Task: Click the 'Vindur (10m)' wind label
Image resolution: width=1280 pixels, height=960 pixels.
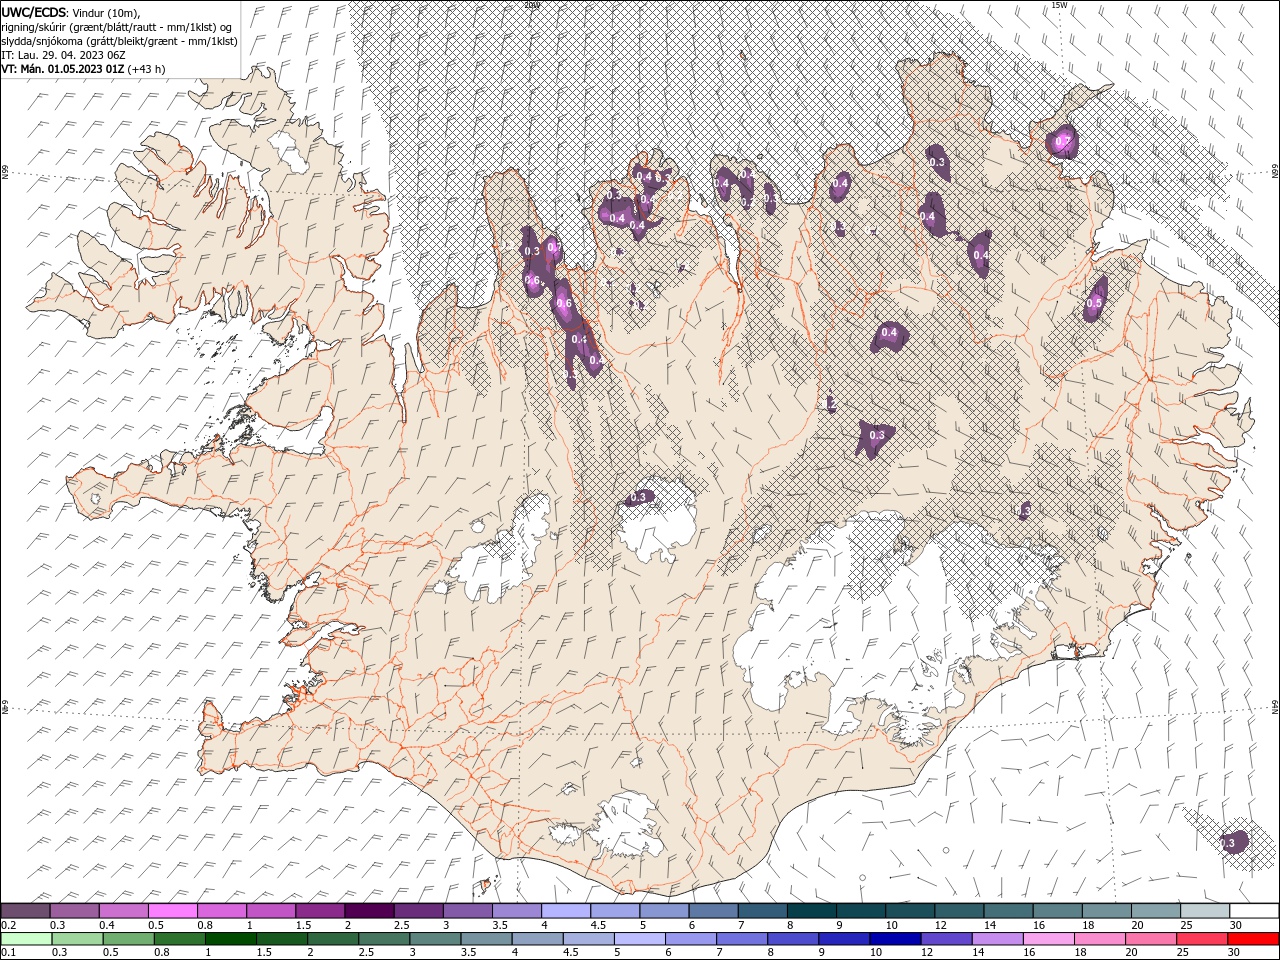Action: tap(106, 12)
